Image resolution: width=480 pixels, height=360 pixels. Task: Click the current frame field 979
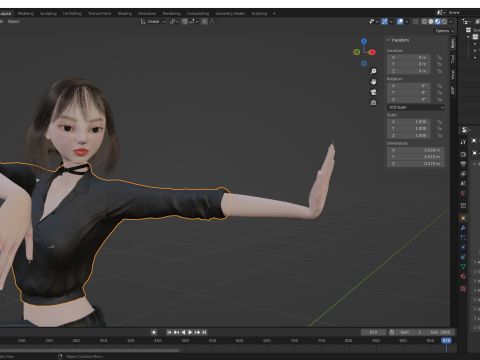pos(373,332)
